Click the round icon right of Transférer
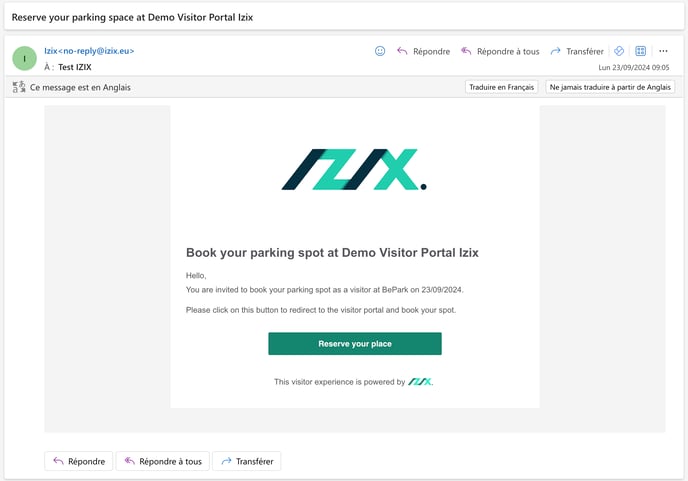The image size is (688, 481). coord(619,51)
